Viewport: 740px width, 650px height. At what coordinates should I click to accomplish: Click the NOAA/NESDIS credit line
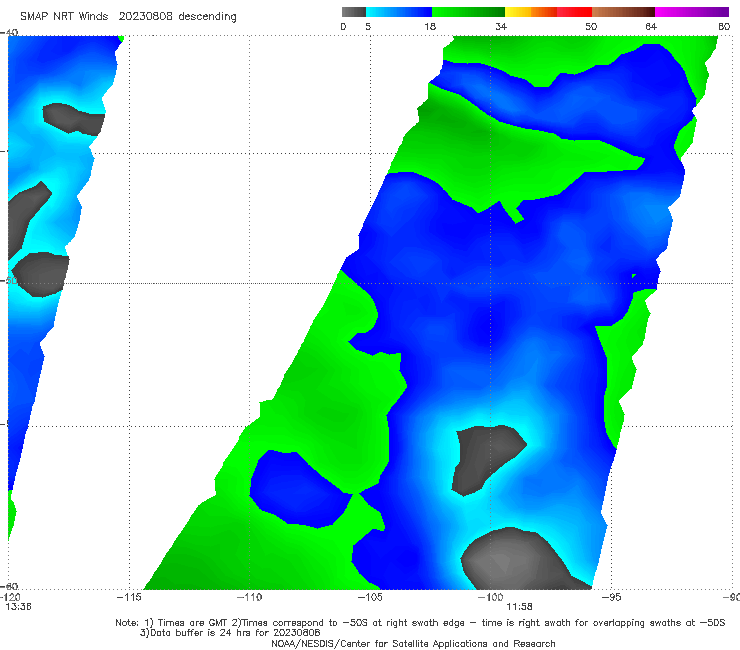[413, 643]
